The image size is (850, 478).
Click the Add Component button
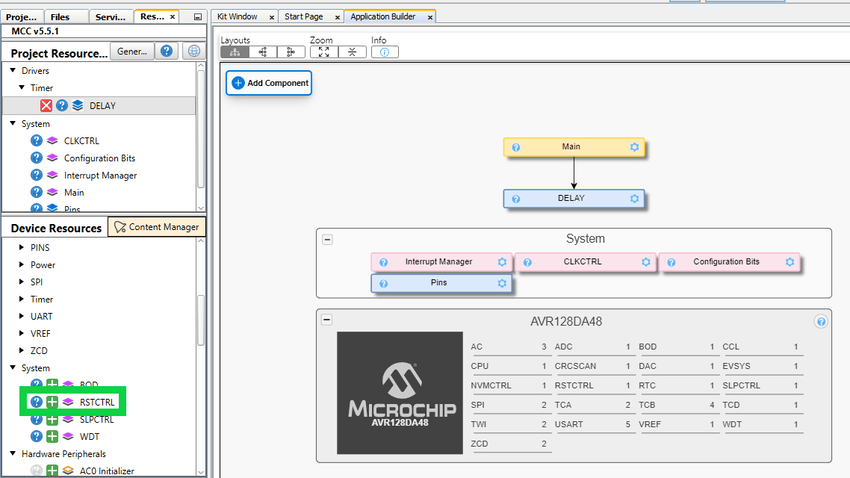click(x=269, y=83)
